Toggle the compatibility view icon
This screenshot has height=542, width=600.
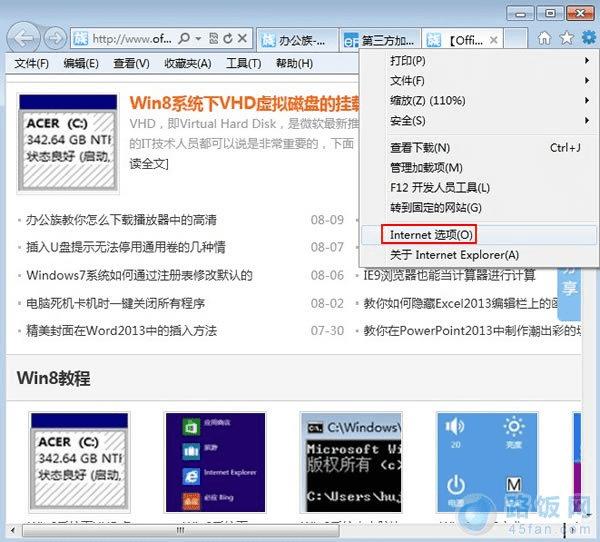tap(214, 38)
